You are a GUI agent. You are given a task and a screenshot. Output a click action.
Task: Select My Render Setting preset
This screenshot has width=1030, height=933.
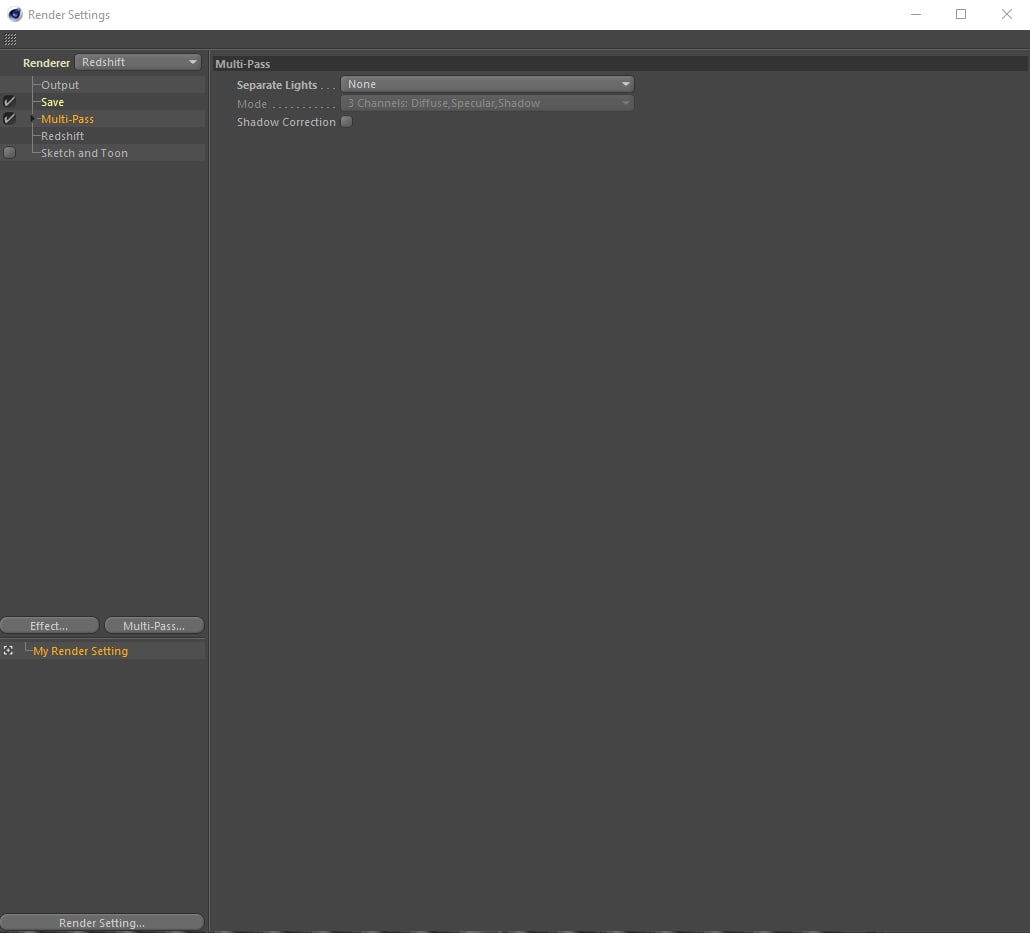(81, 651)
